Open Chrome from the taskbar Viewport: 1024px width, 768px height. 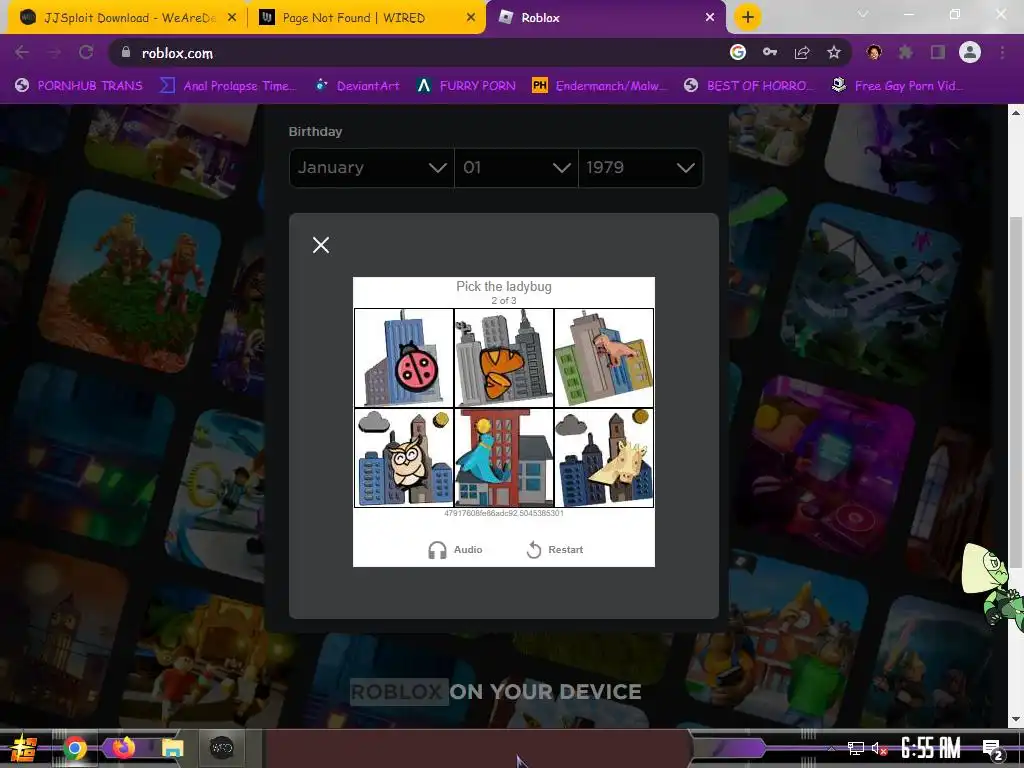(x=74, y=748)
